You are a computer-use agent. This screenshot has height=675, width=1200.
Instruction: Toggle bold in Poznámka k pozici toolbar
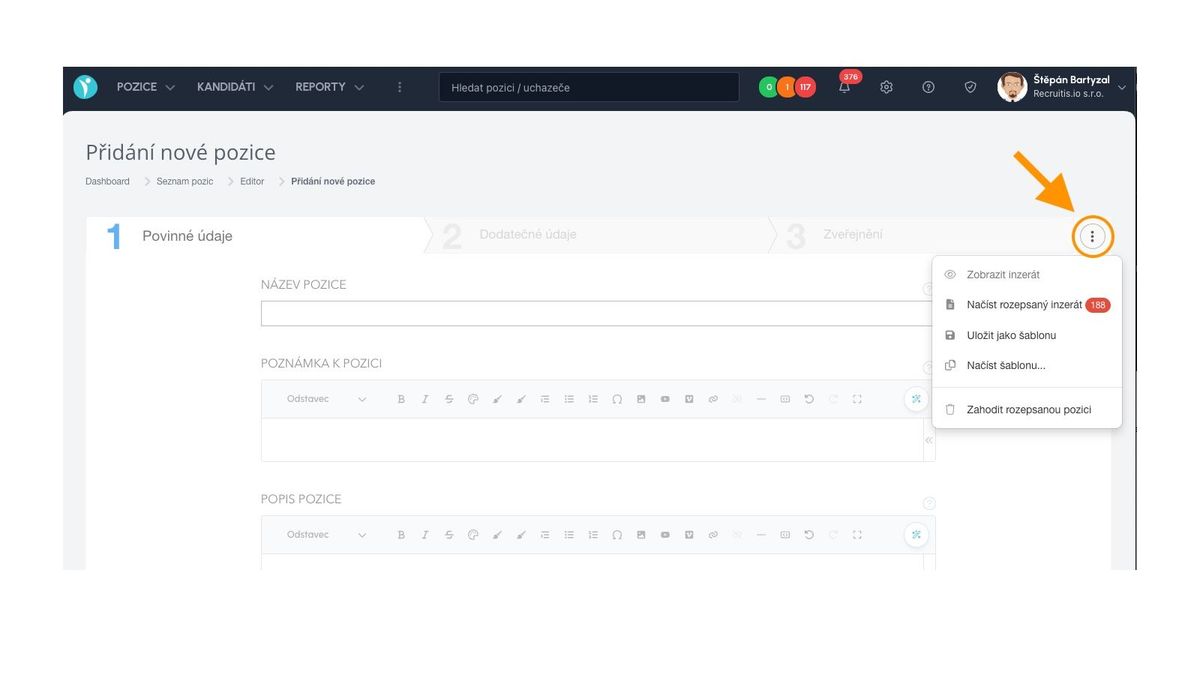(401, 399)
